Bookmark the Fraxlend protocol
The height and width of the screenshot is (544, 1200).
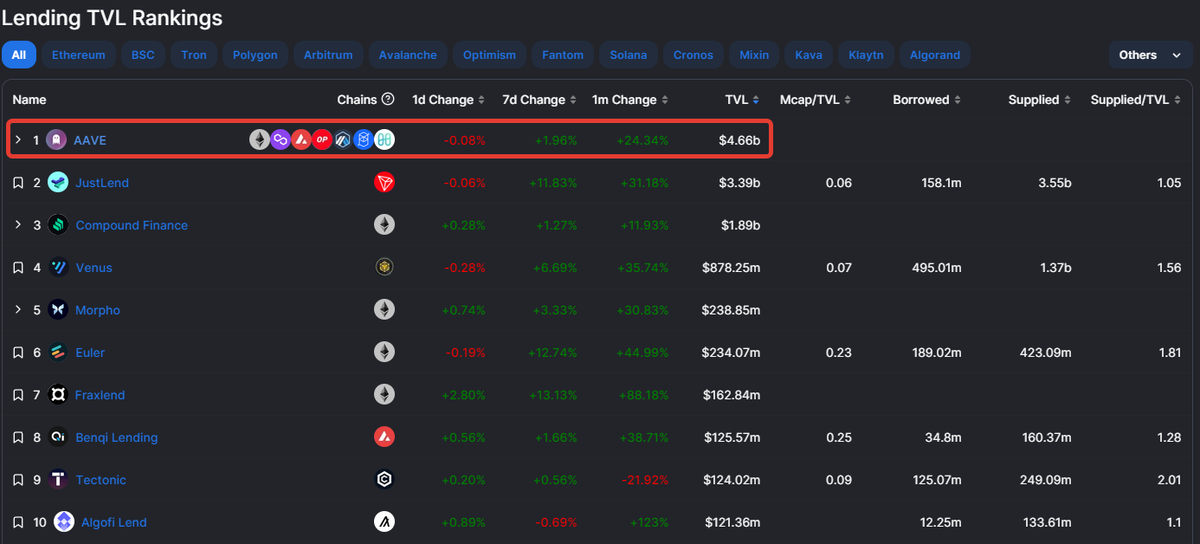pyautogui.click(x=18, y=395)
